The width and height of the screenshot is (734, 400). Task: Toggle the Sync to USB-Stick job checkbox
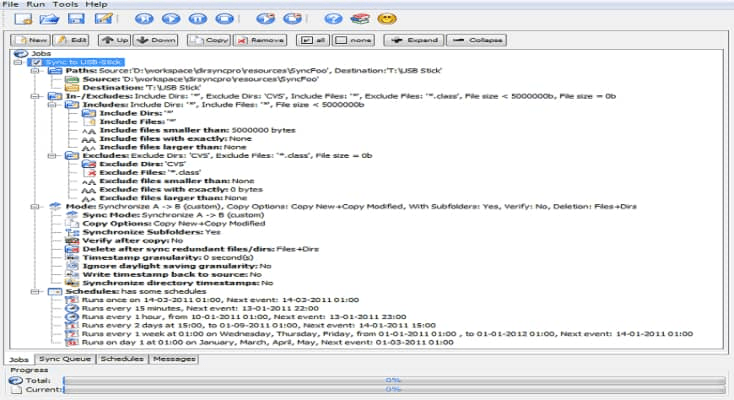37,62
